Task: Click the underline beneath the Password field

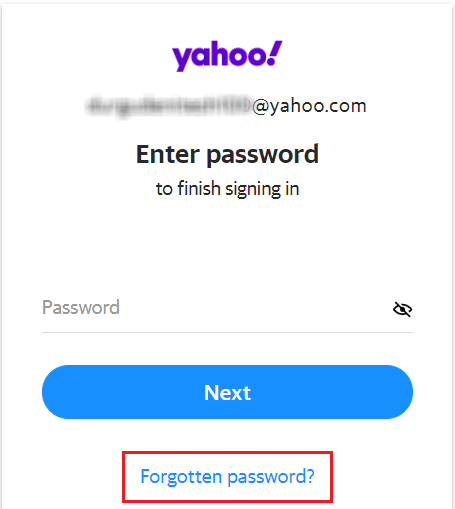Action: [227, 332]
